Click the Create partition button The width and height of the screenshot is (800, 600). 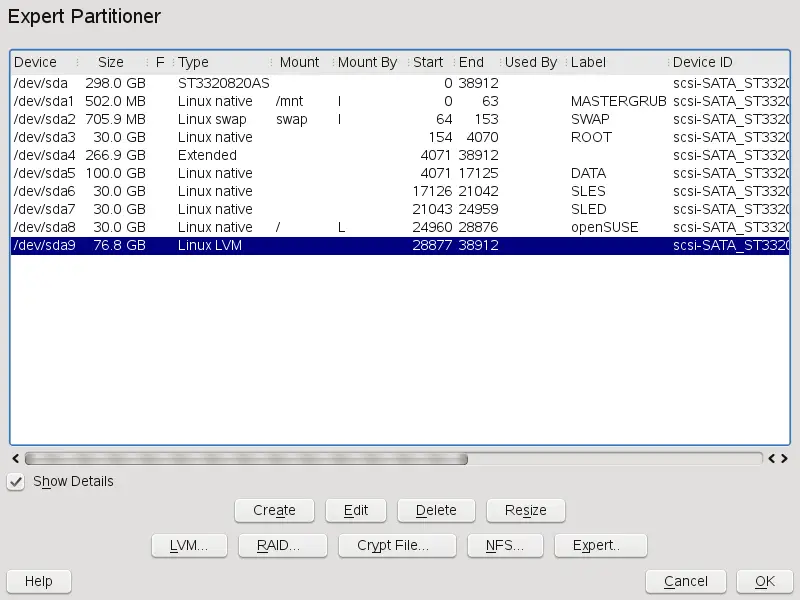point(274,510)
